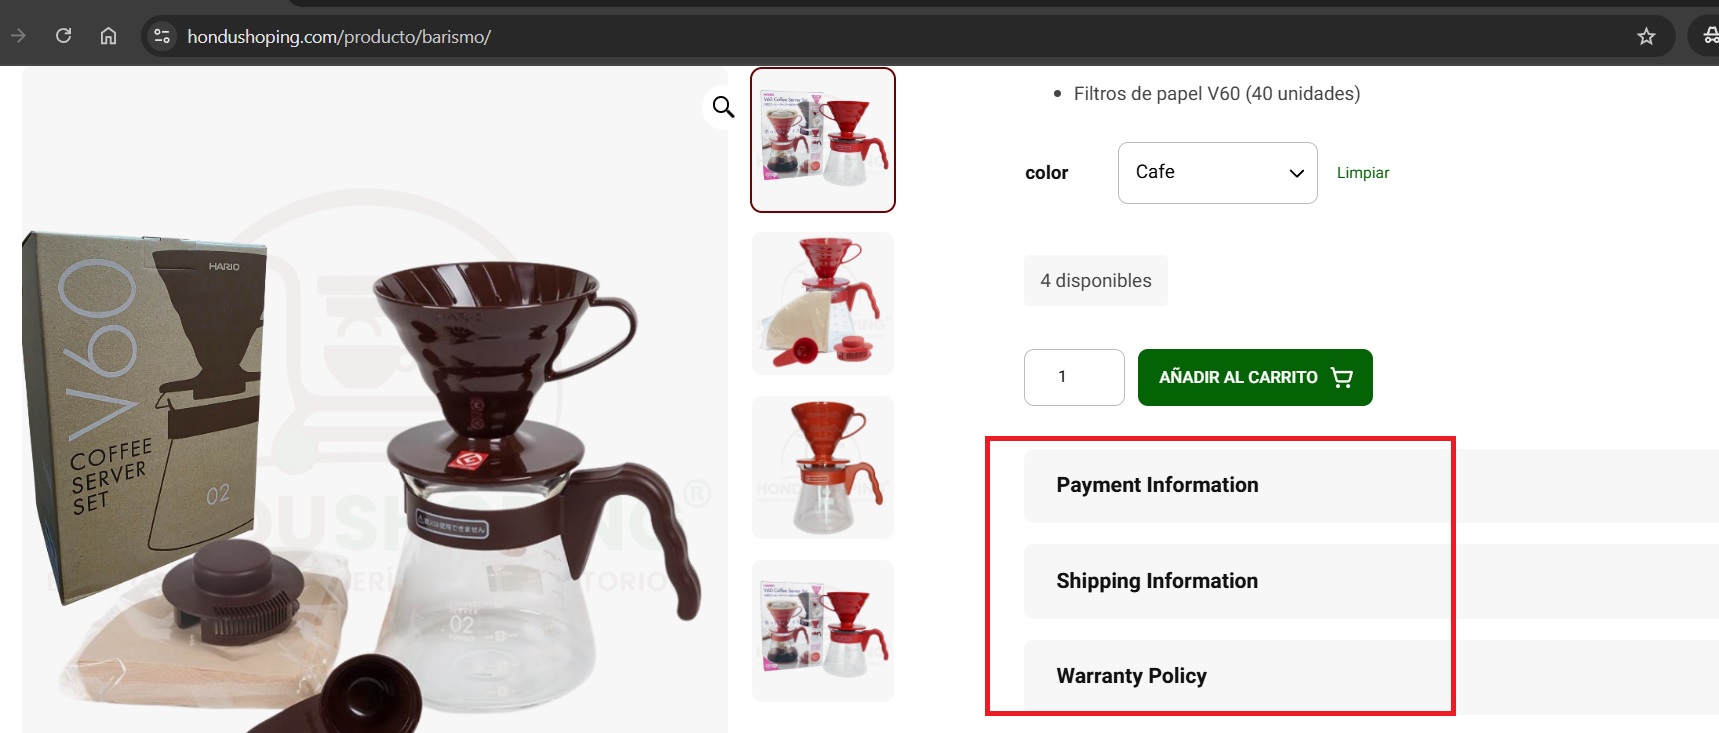The width and height of the screenshot is (1719, 733).
Task: Bookmark this page with star icon
Action: pyautogui.click(x=1646, y=37)
